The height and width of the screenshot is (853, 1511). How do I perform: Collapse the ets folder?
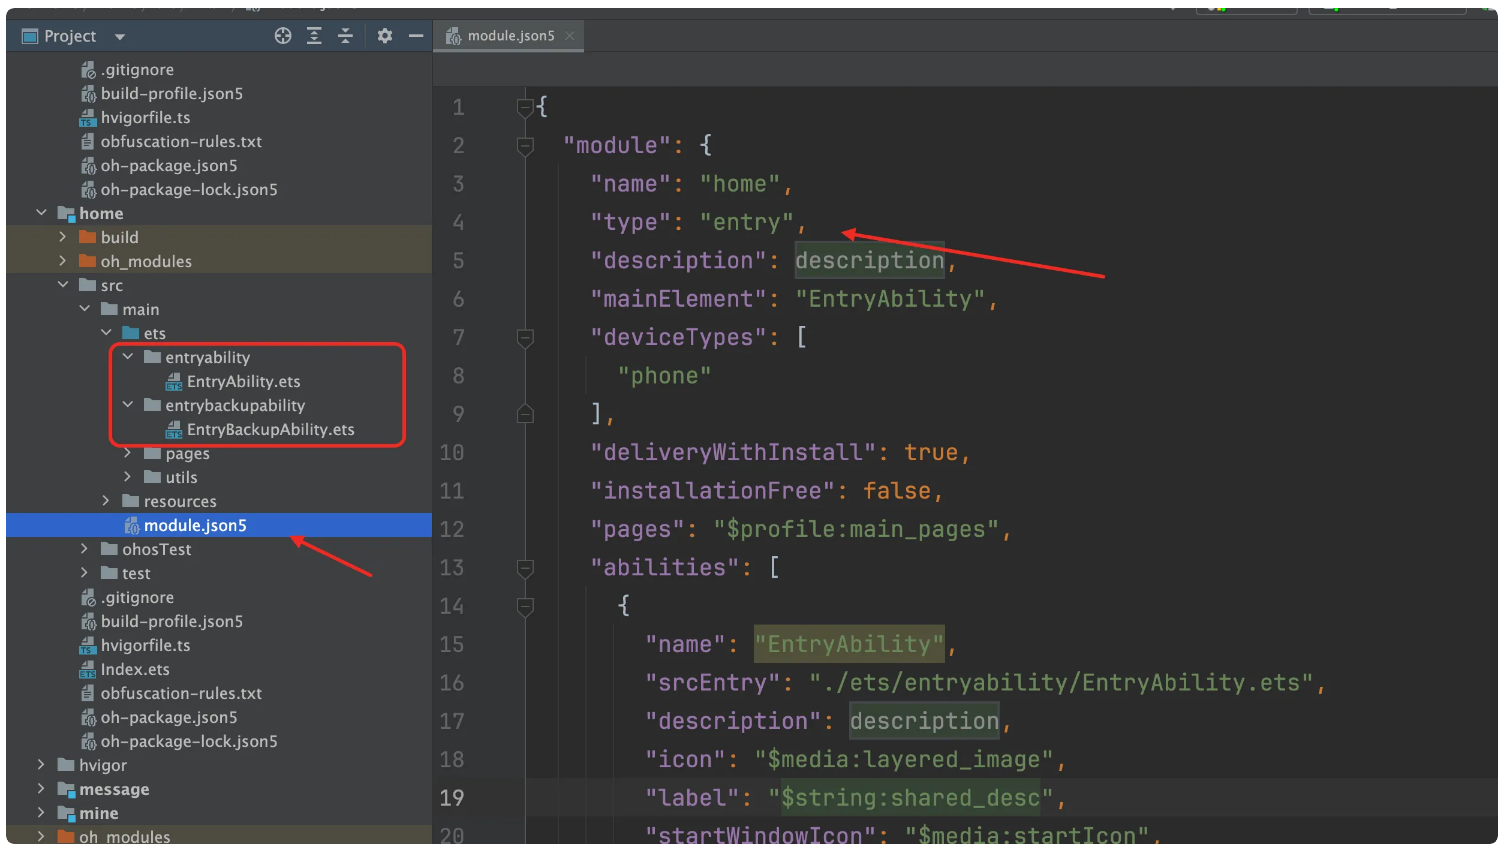[106, 333]
